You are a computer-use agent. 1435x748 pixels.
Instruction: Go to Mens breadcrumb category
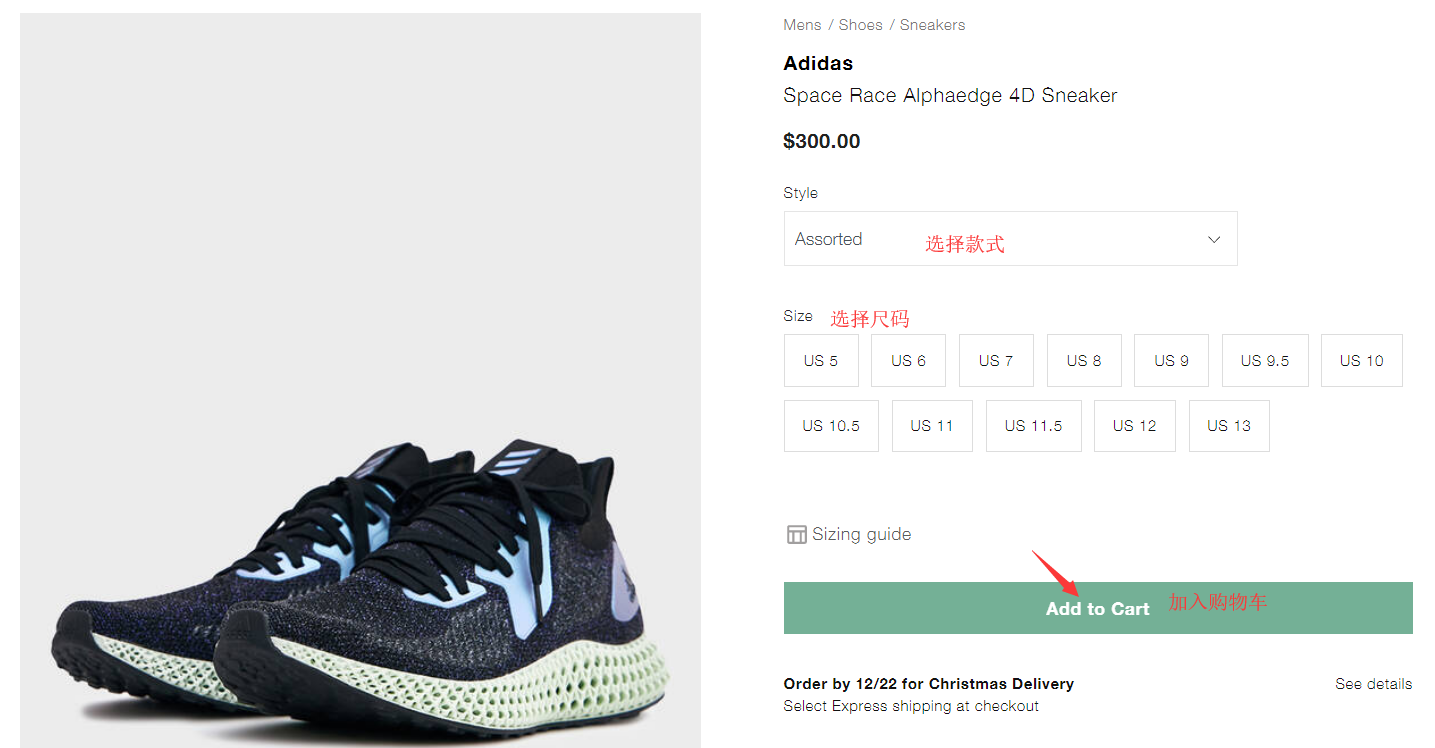point(802,25)
